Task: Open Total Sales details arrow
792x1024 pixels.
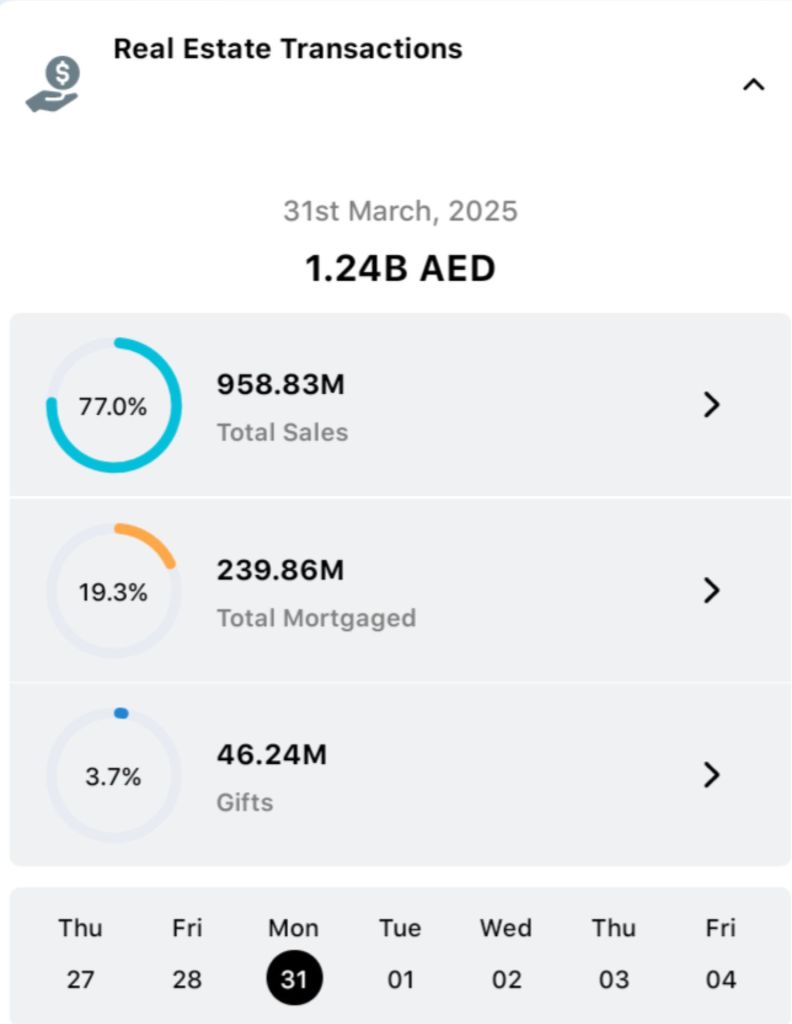Action: [x=711, y=405]
